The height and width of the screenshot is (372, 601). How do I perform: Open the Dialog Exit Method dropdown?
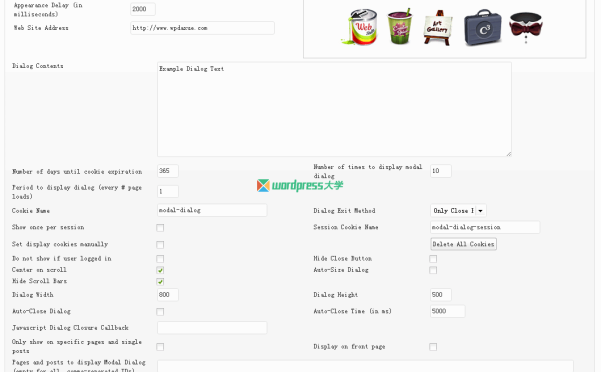(458, 211)
